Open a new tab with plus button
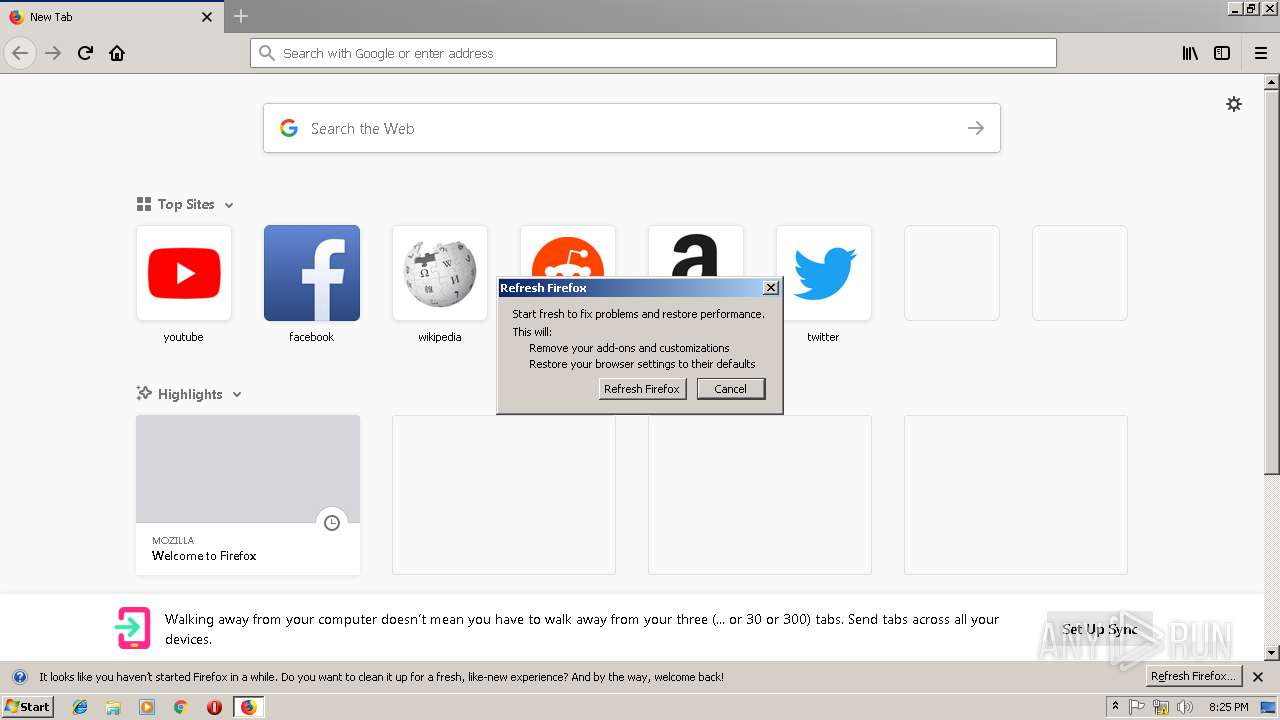The height and width of the screenshot is (720, 1280). tap(241, 16)
